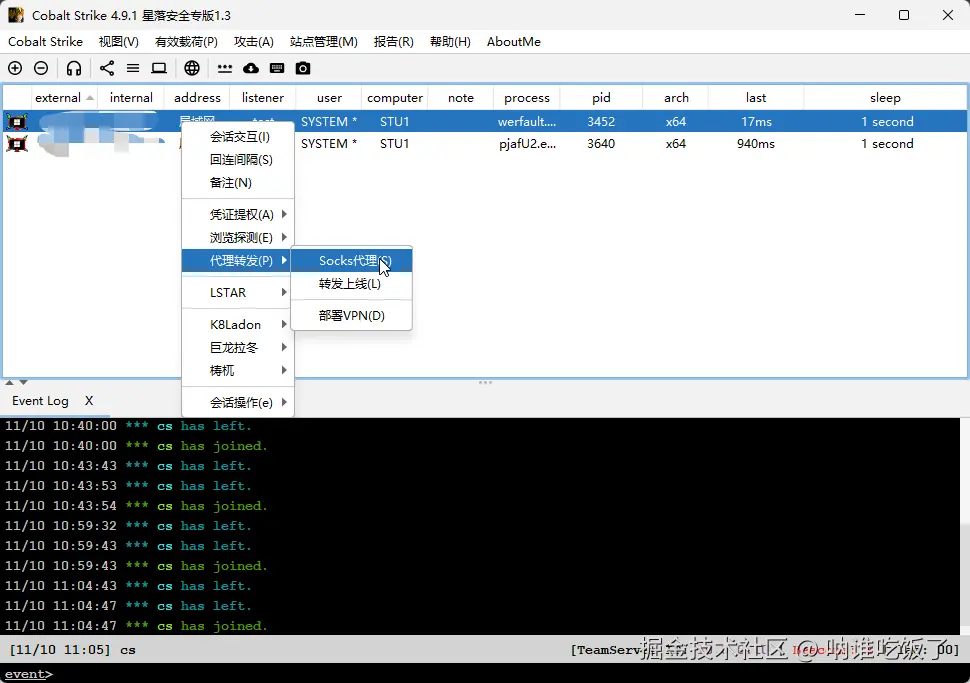Expand the 代理转发(P) submenu
The image size is (970, 683).
tap(238, 260)
